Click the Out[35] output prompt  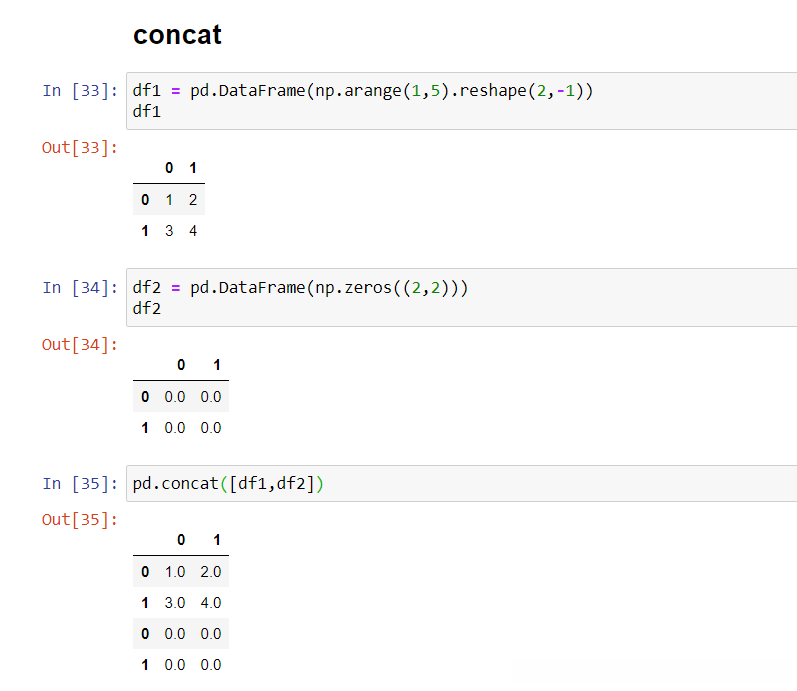click(x=79, y=520)
